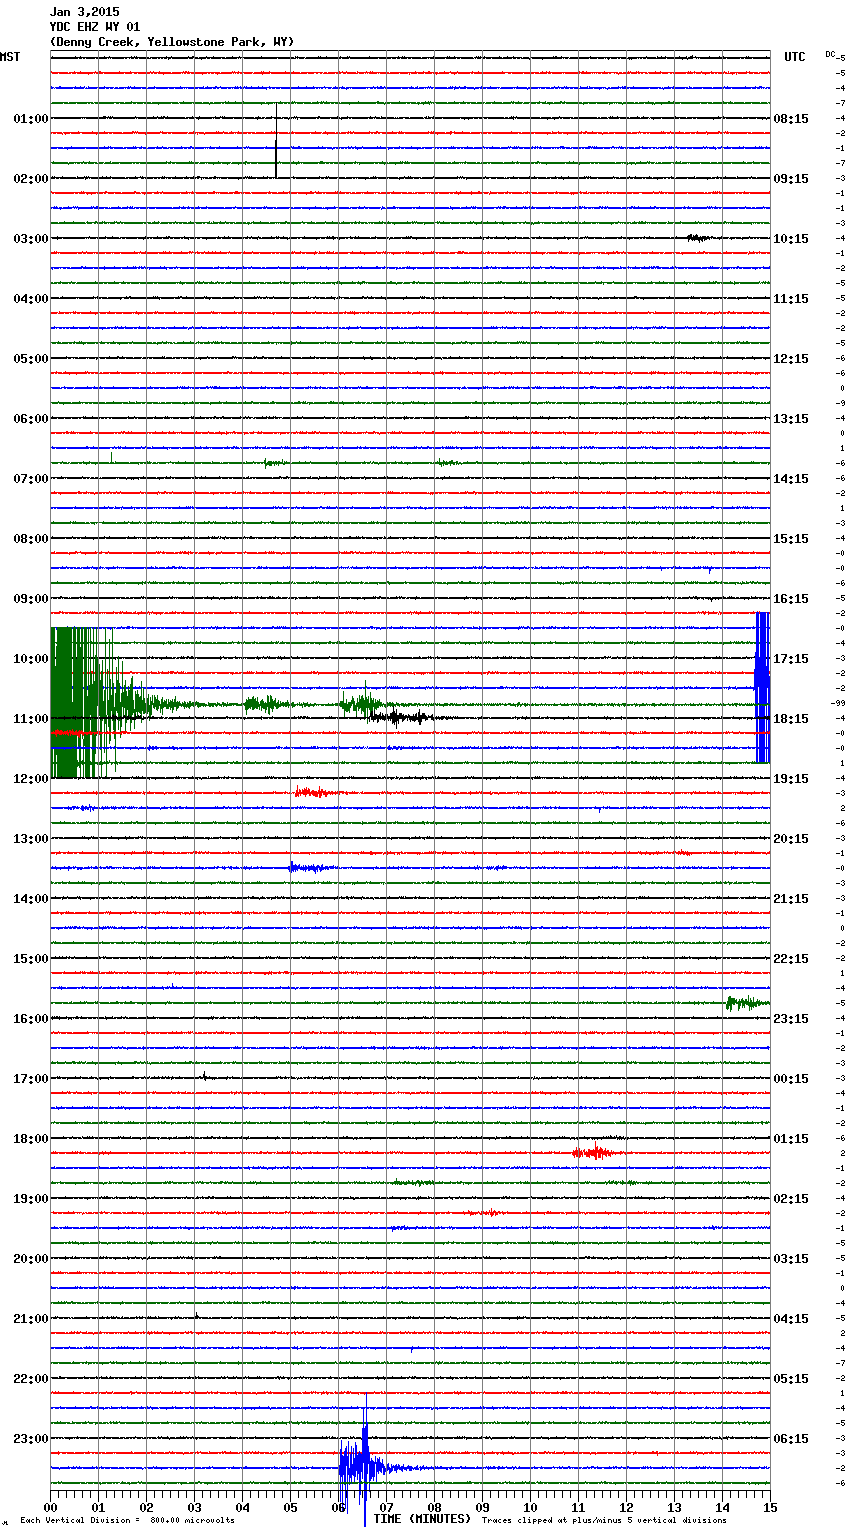Click the 17:15 UTC time label
This screenshot has height=1534, width=850.
click(791, 659)
